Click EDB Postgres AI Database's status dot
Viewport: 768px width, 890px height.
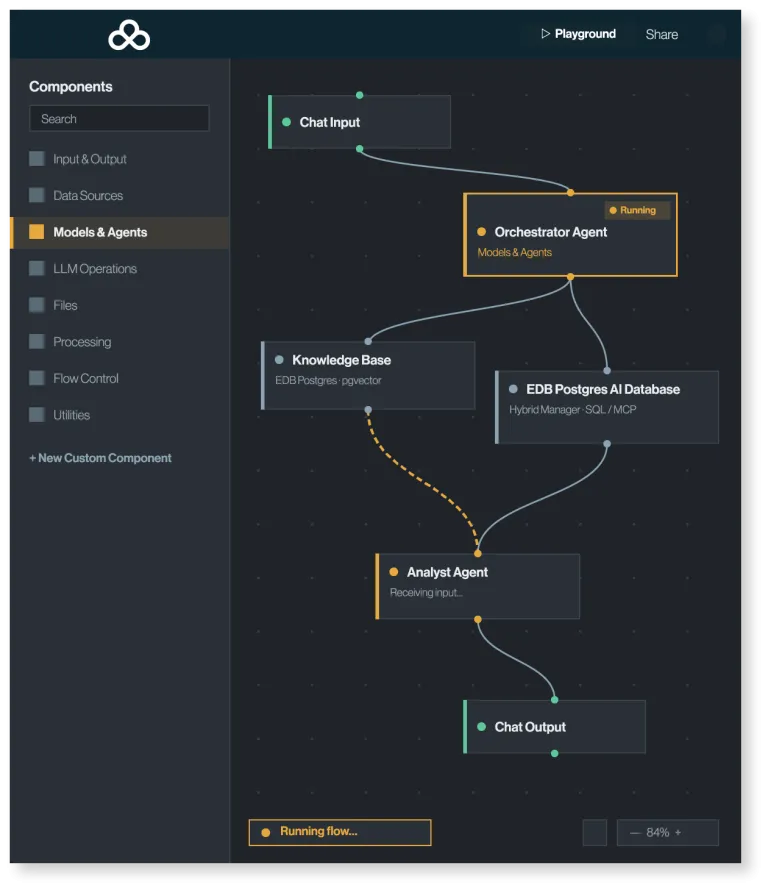513,389
